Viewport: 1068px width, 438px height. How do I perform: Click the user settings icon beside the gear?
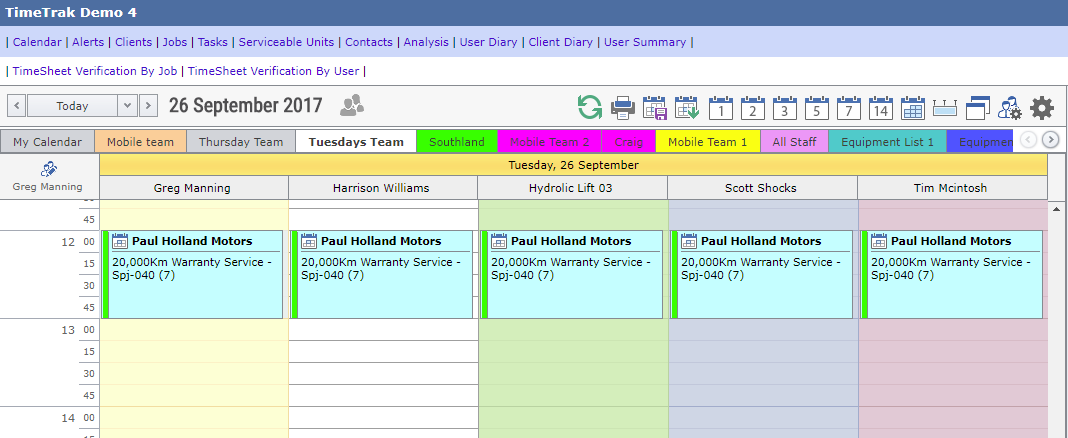(1009, 107)
